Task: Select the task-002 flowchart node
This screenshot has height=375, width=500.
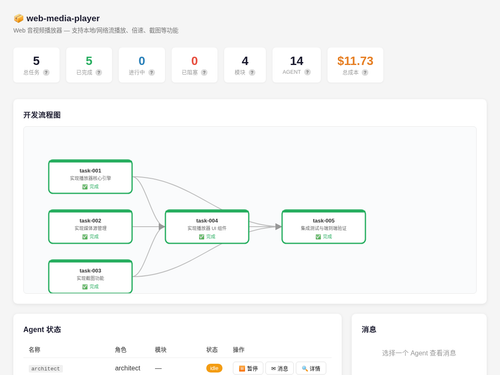Action: (x=90, y=227)
